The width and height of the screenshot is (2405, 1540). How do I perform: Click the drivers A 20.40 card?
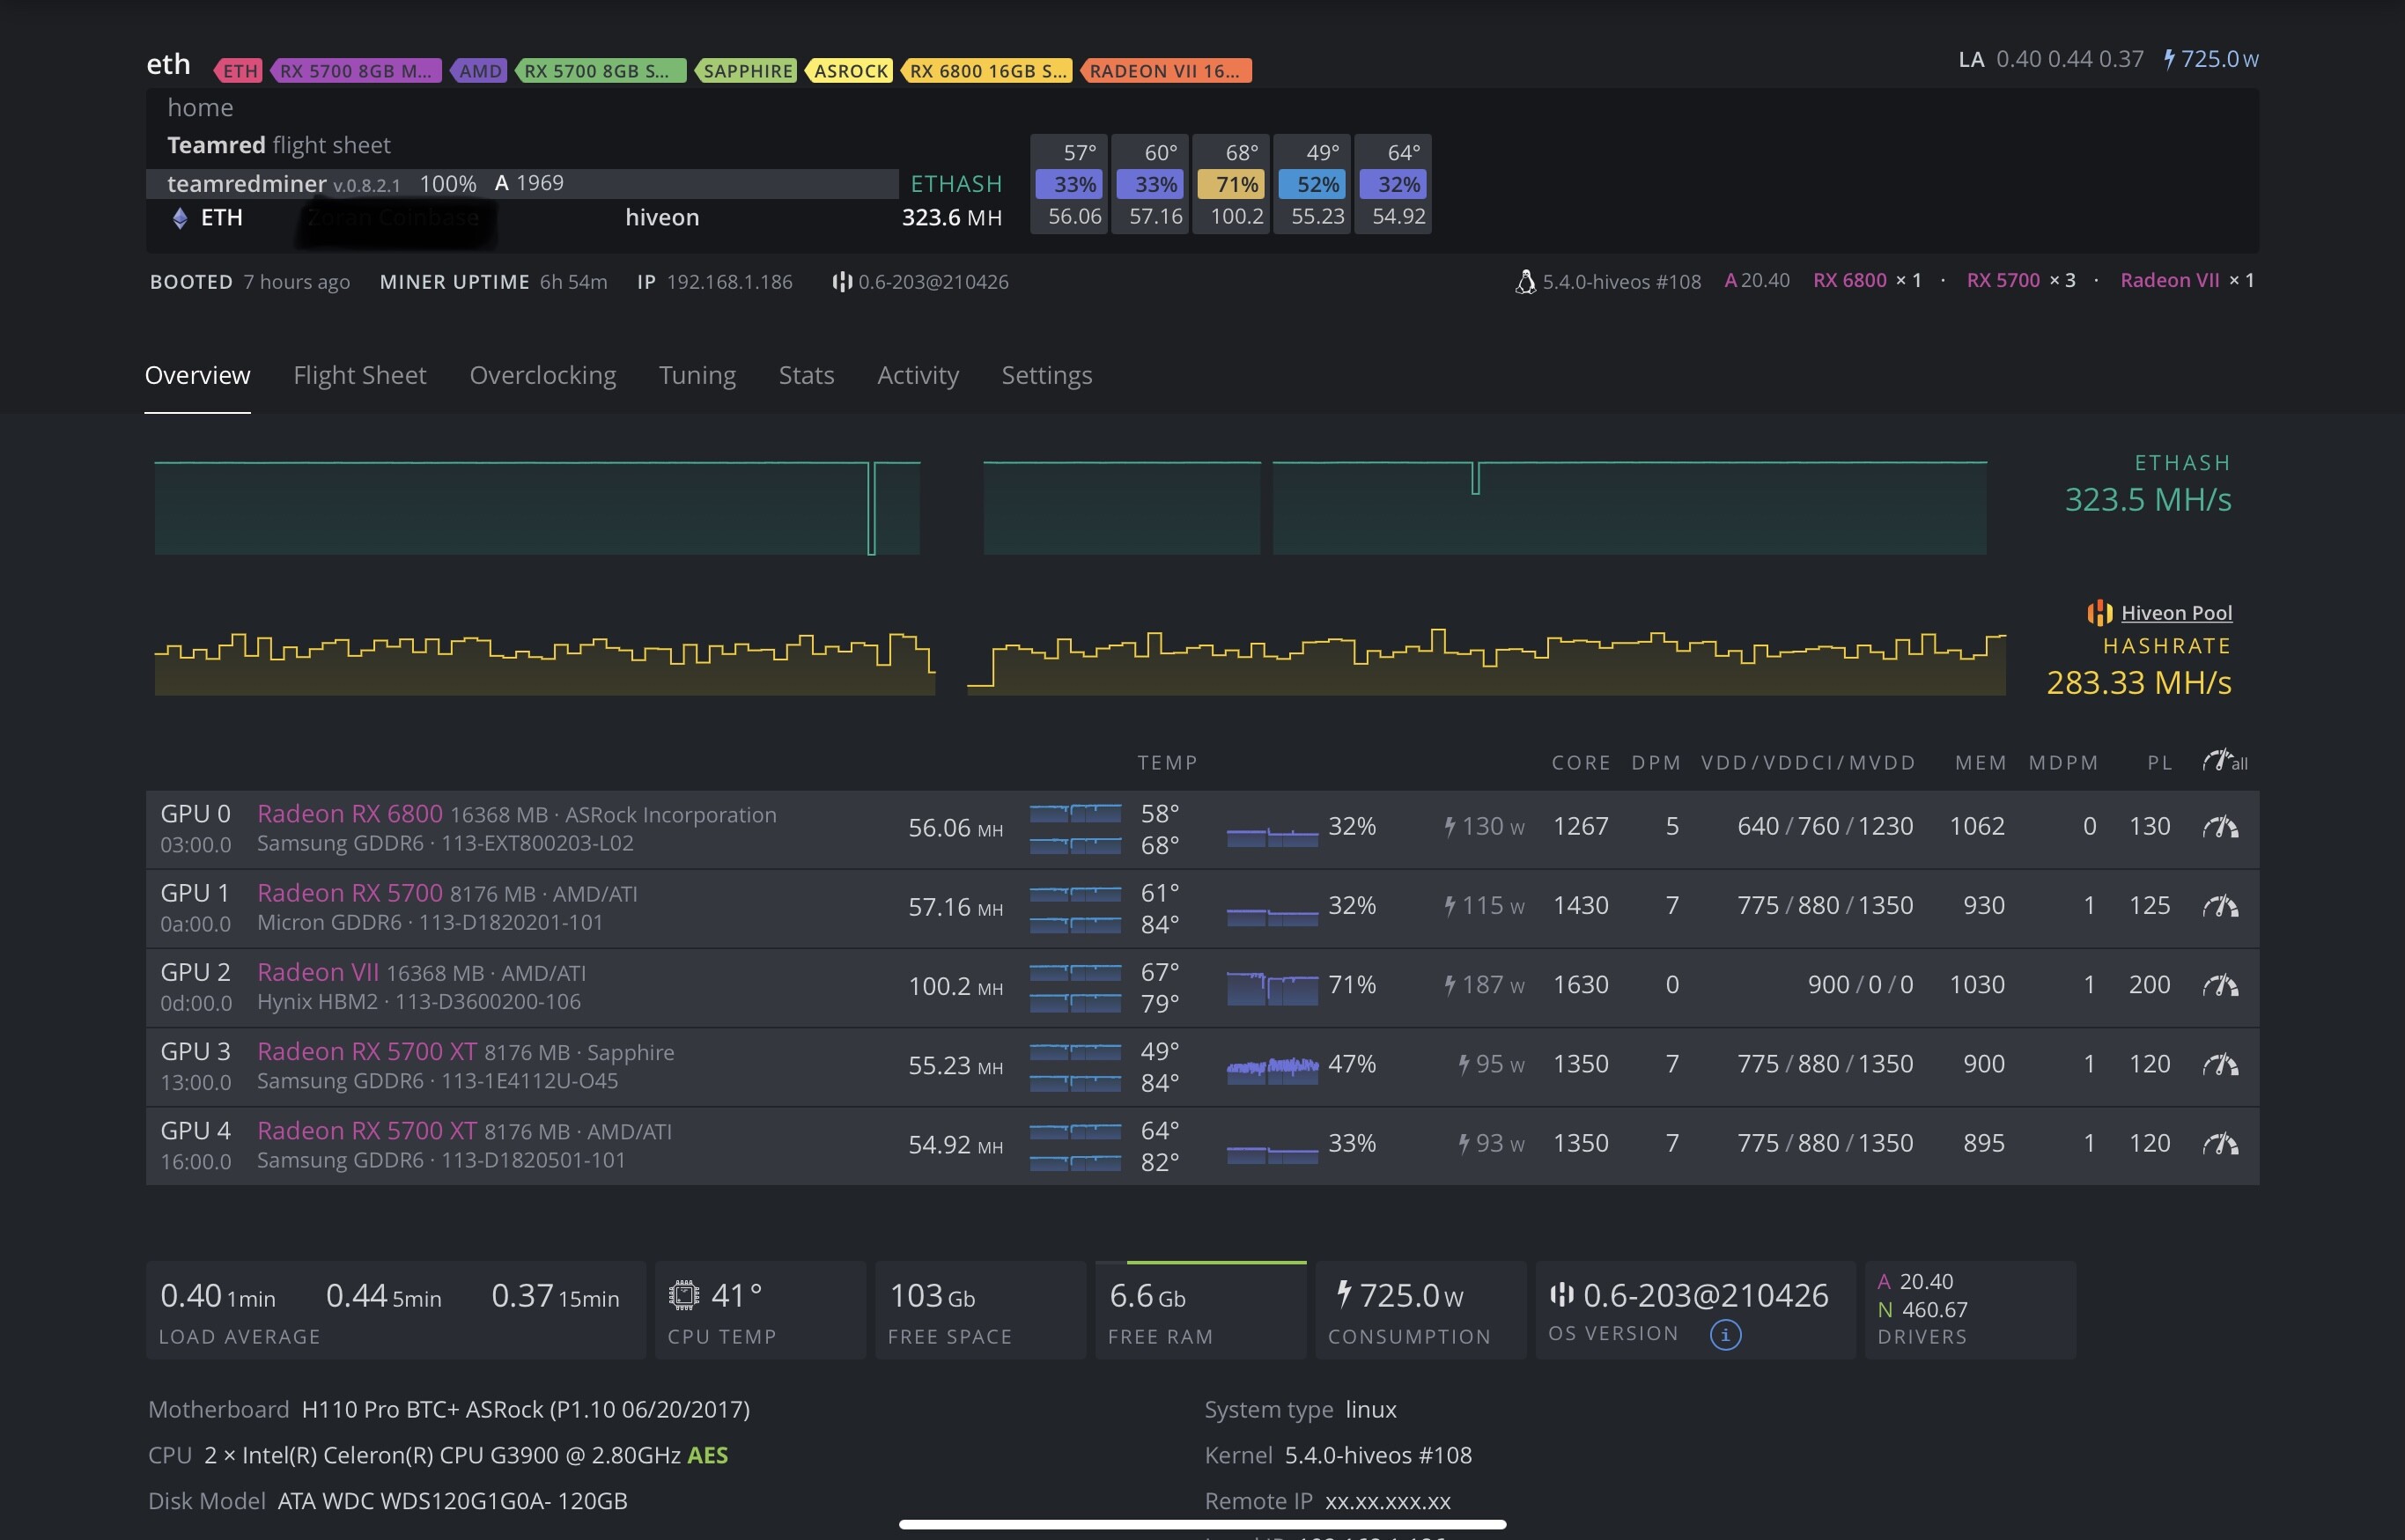click(1970, 1310)
